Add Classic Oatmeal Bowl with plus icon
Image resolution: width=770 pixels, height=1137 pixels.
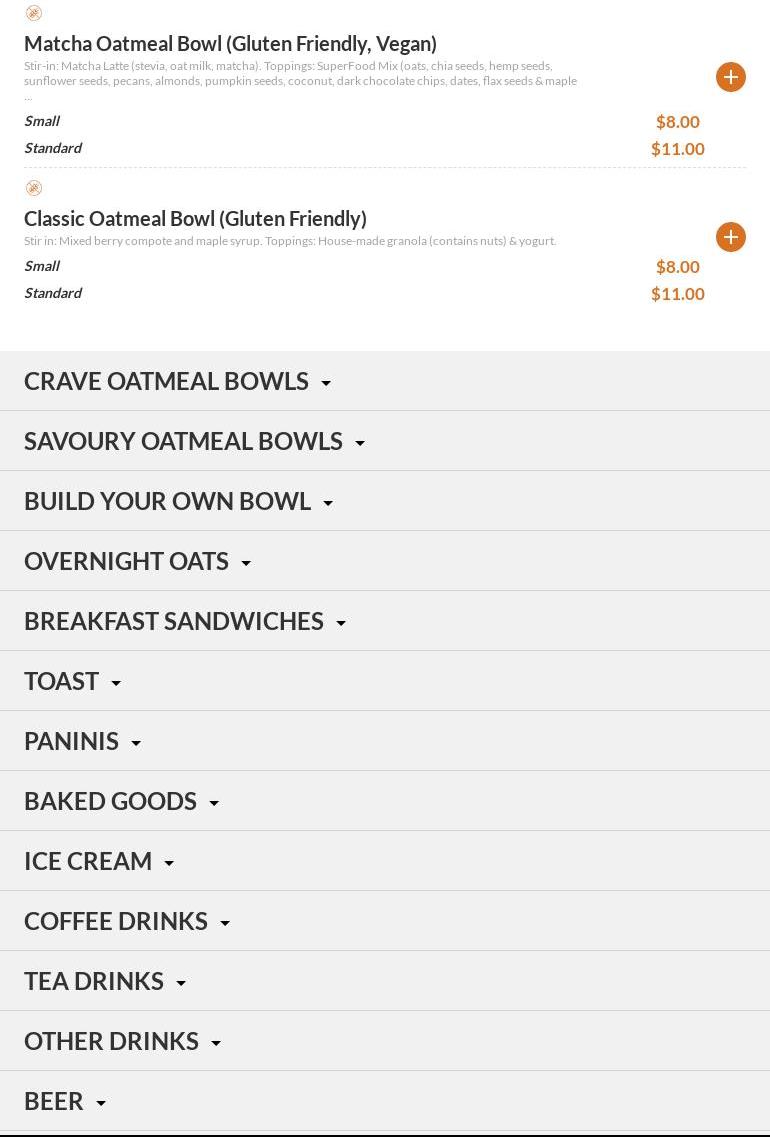(x=731, y=237)
